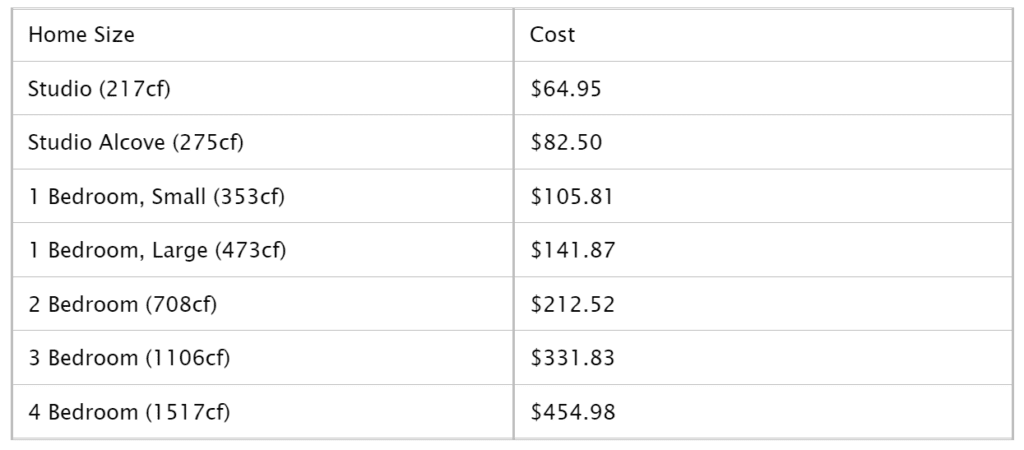Click the Home Size column header

coord(263,35)
